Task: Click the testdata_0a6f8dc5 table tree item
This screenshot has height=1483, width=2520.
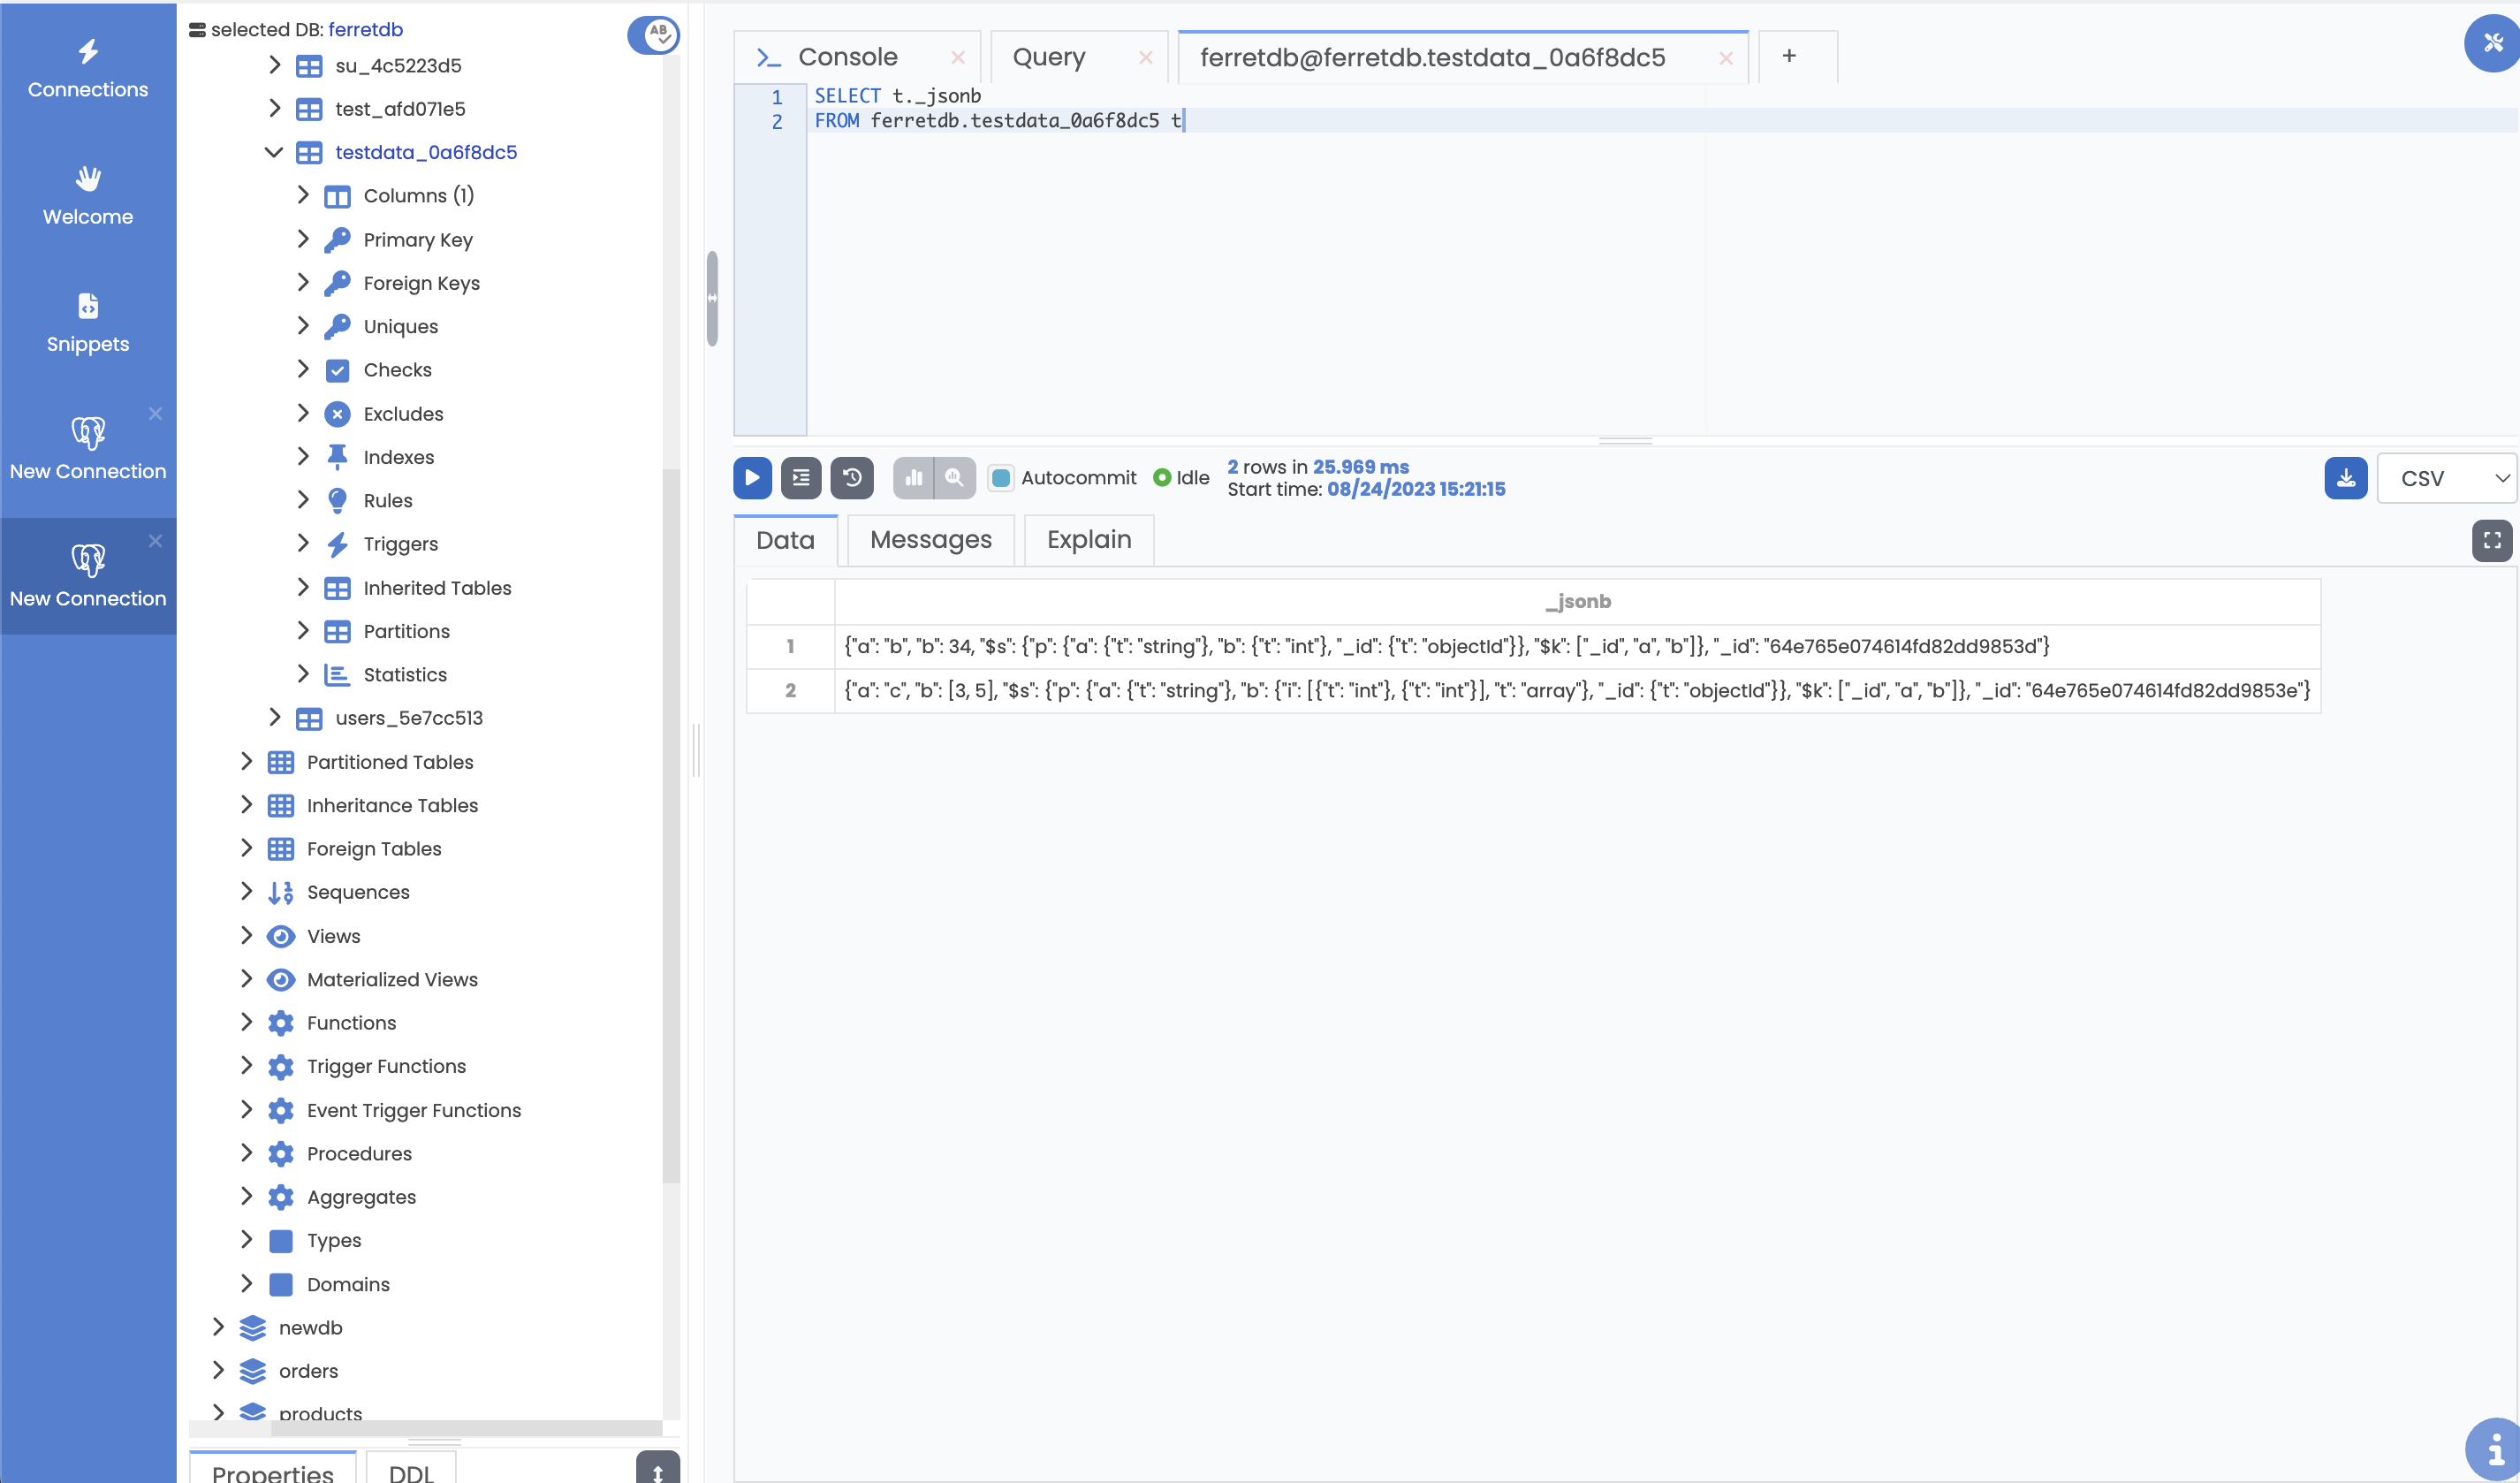Action: [427, 152]
